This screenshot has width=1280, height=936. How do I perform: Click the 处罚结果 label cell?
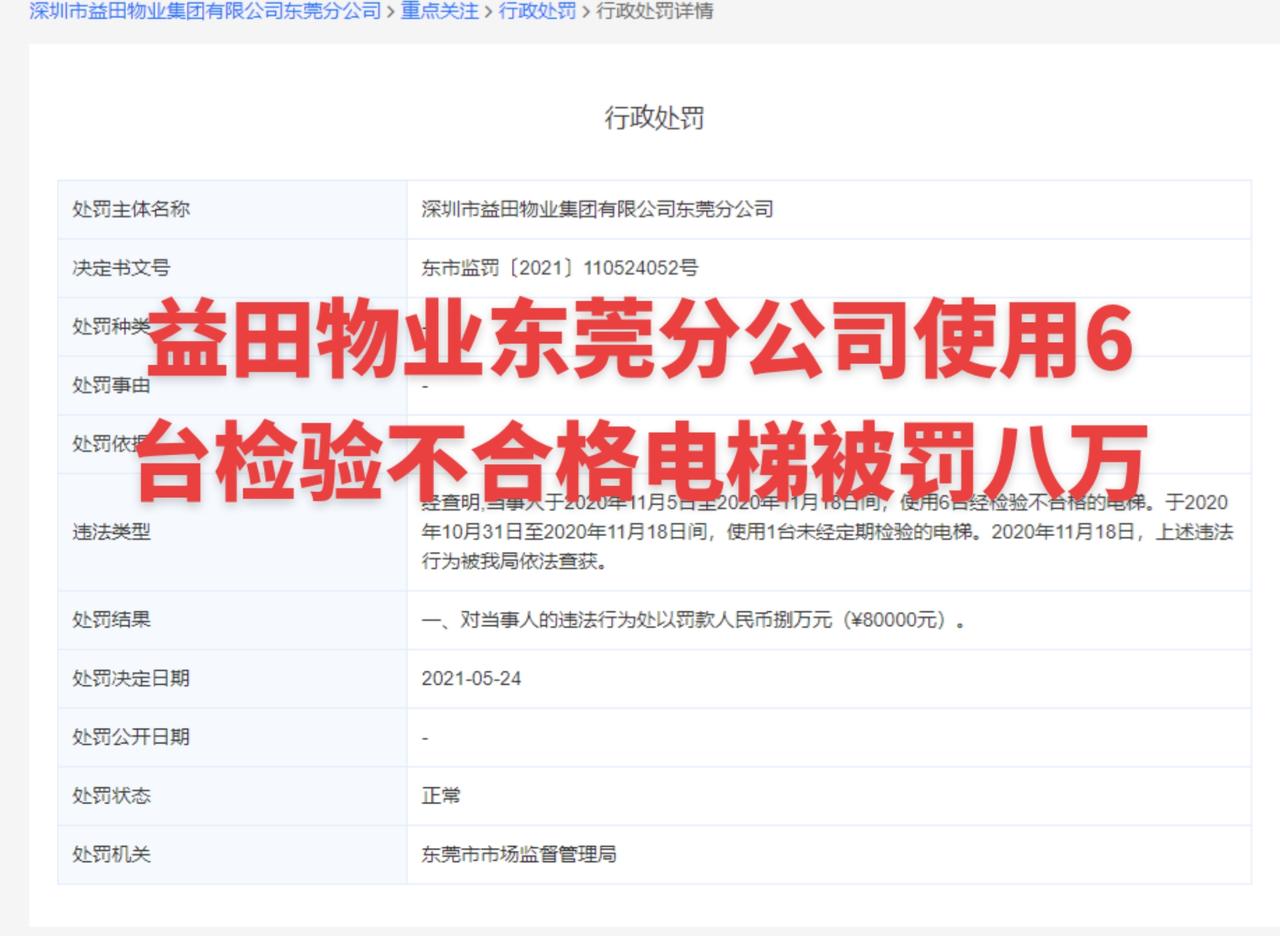[232, 620]
